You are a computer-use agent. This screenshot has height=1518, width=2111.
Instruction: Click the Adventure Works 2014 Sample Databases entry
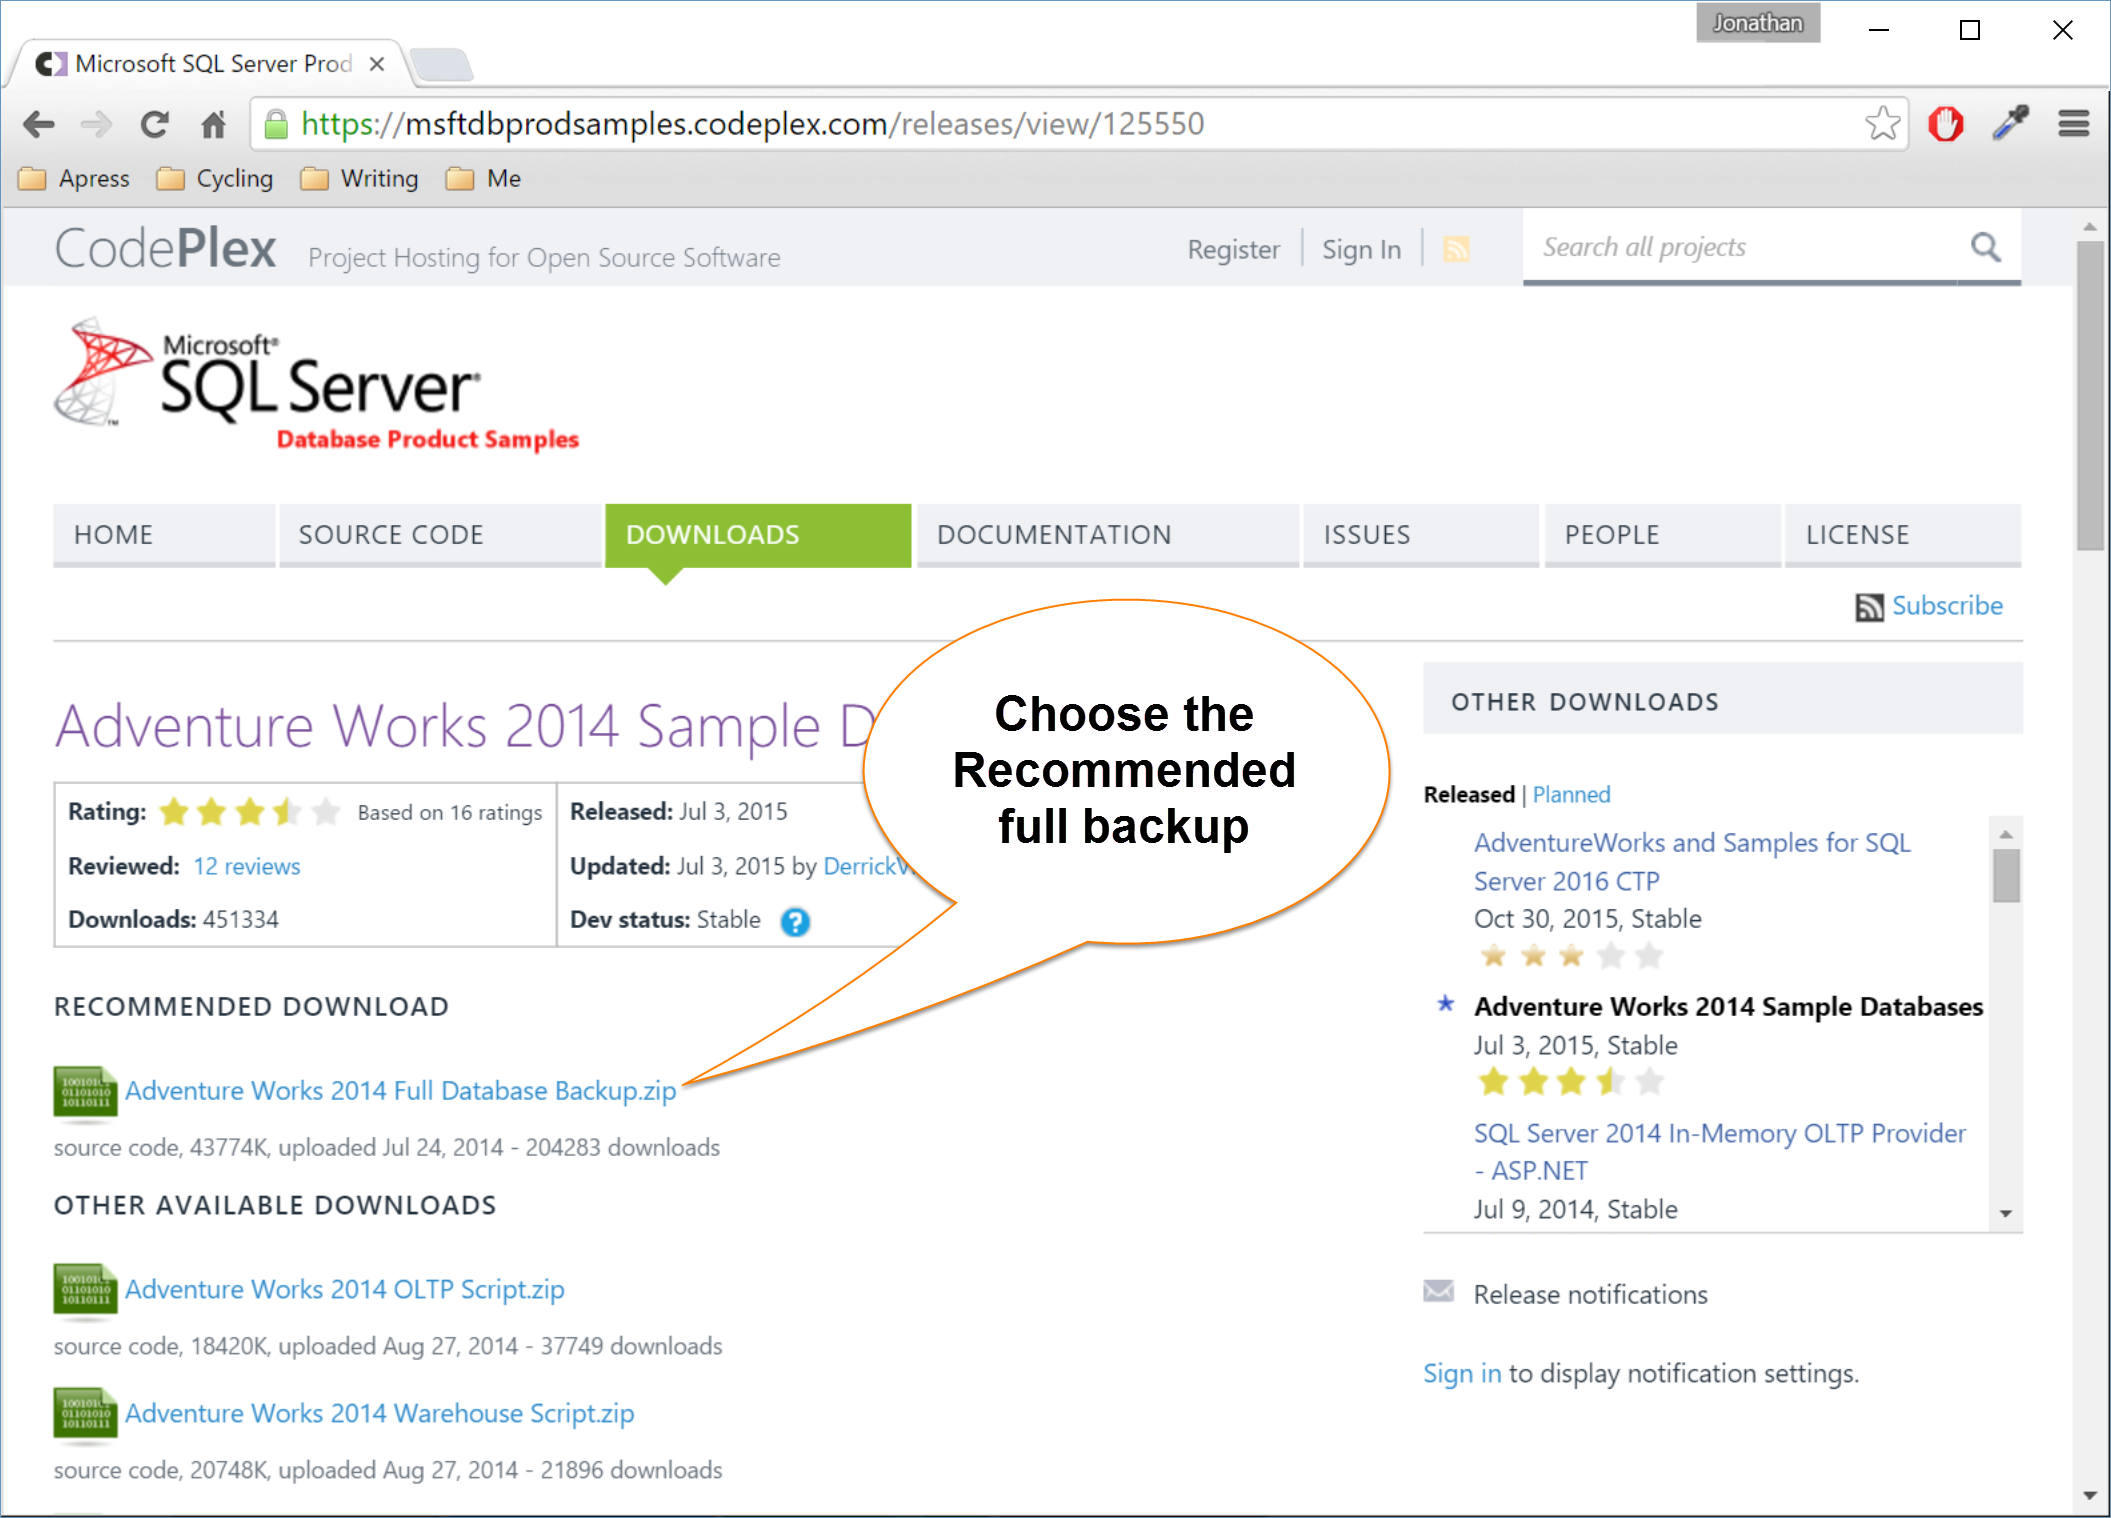pyautogui.click(x=1728, y=1007)
